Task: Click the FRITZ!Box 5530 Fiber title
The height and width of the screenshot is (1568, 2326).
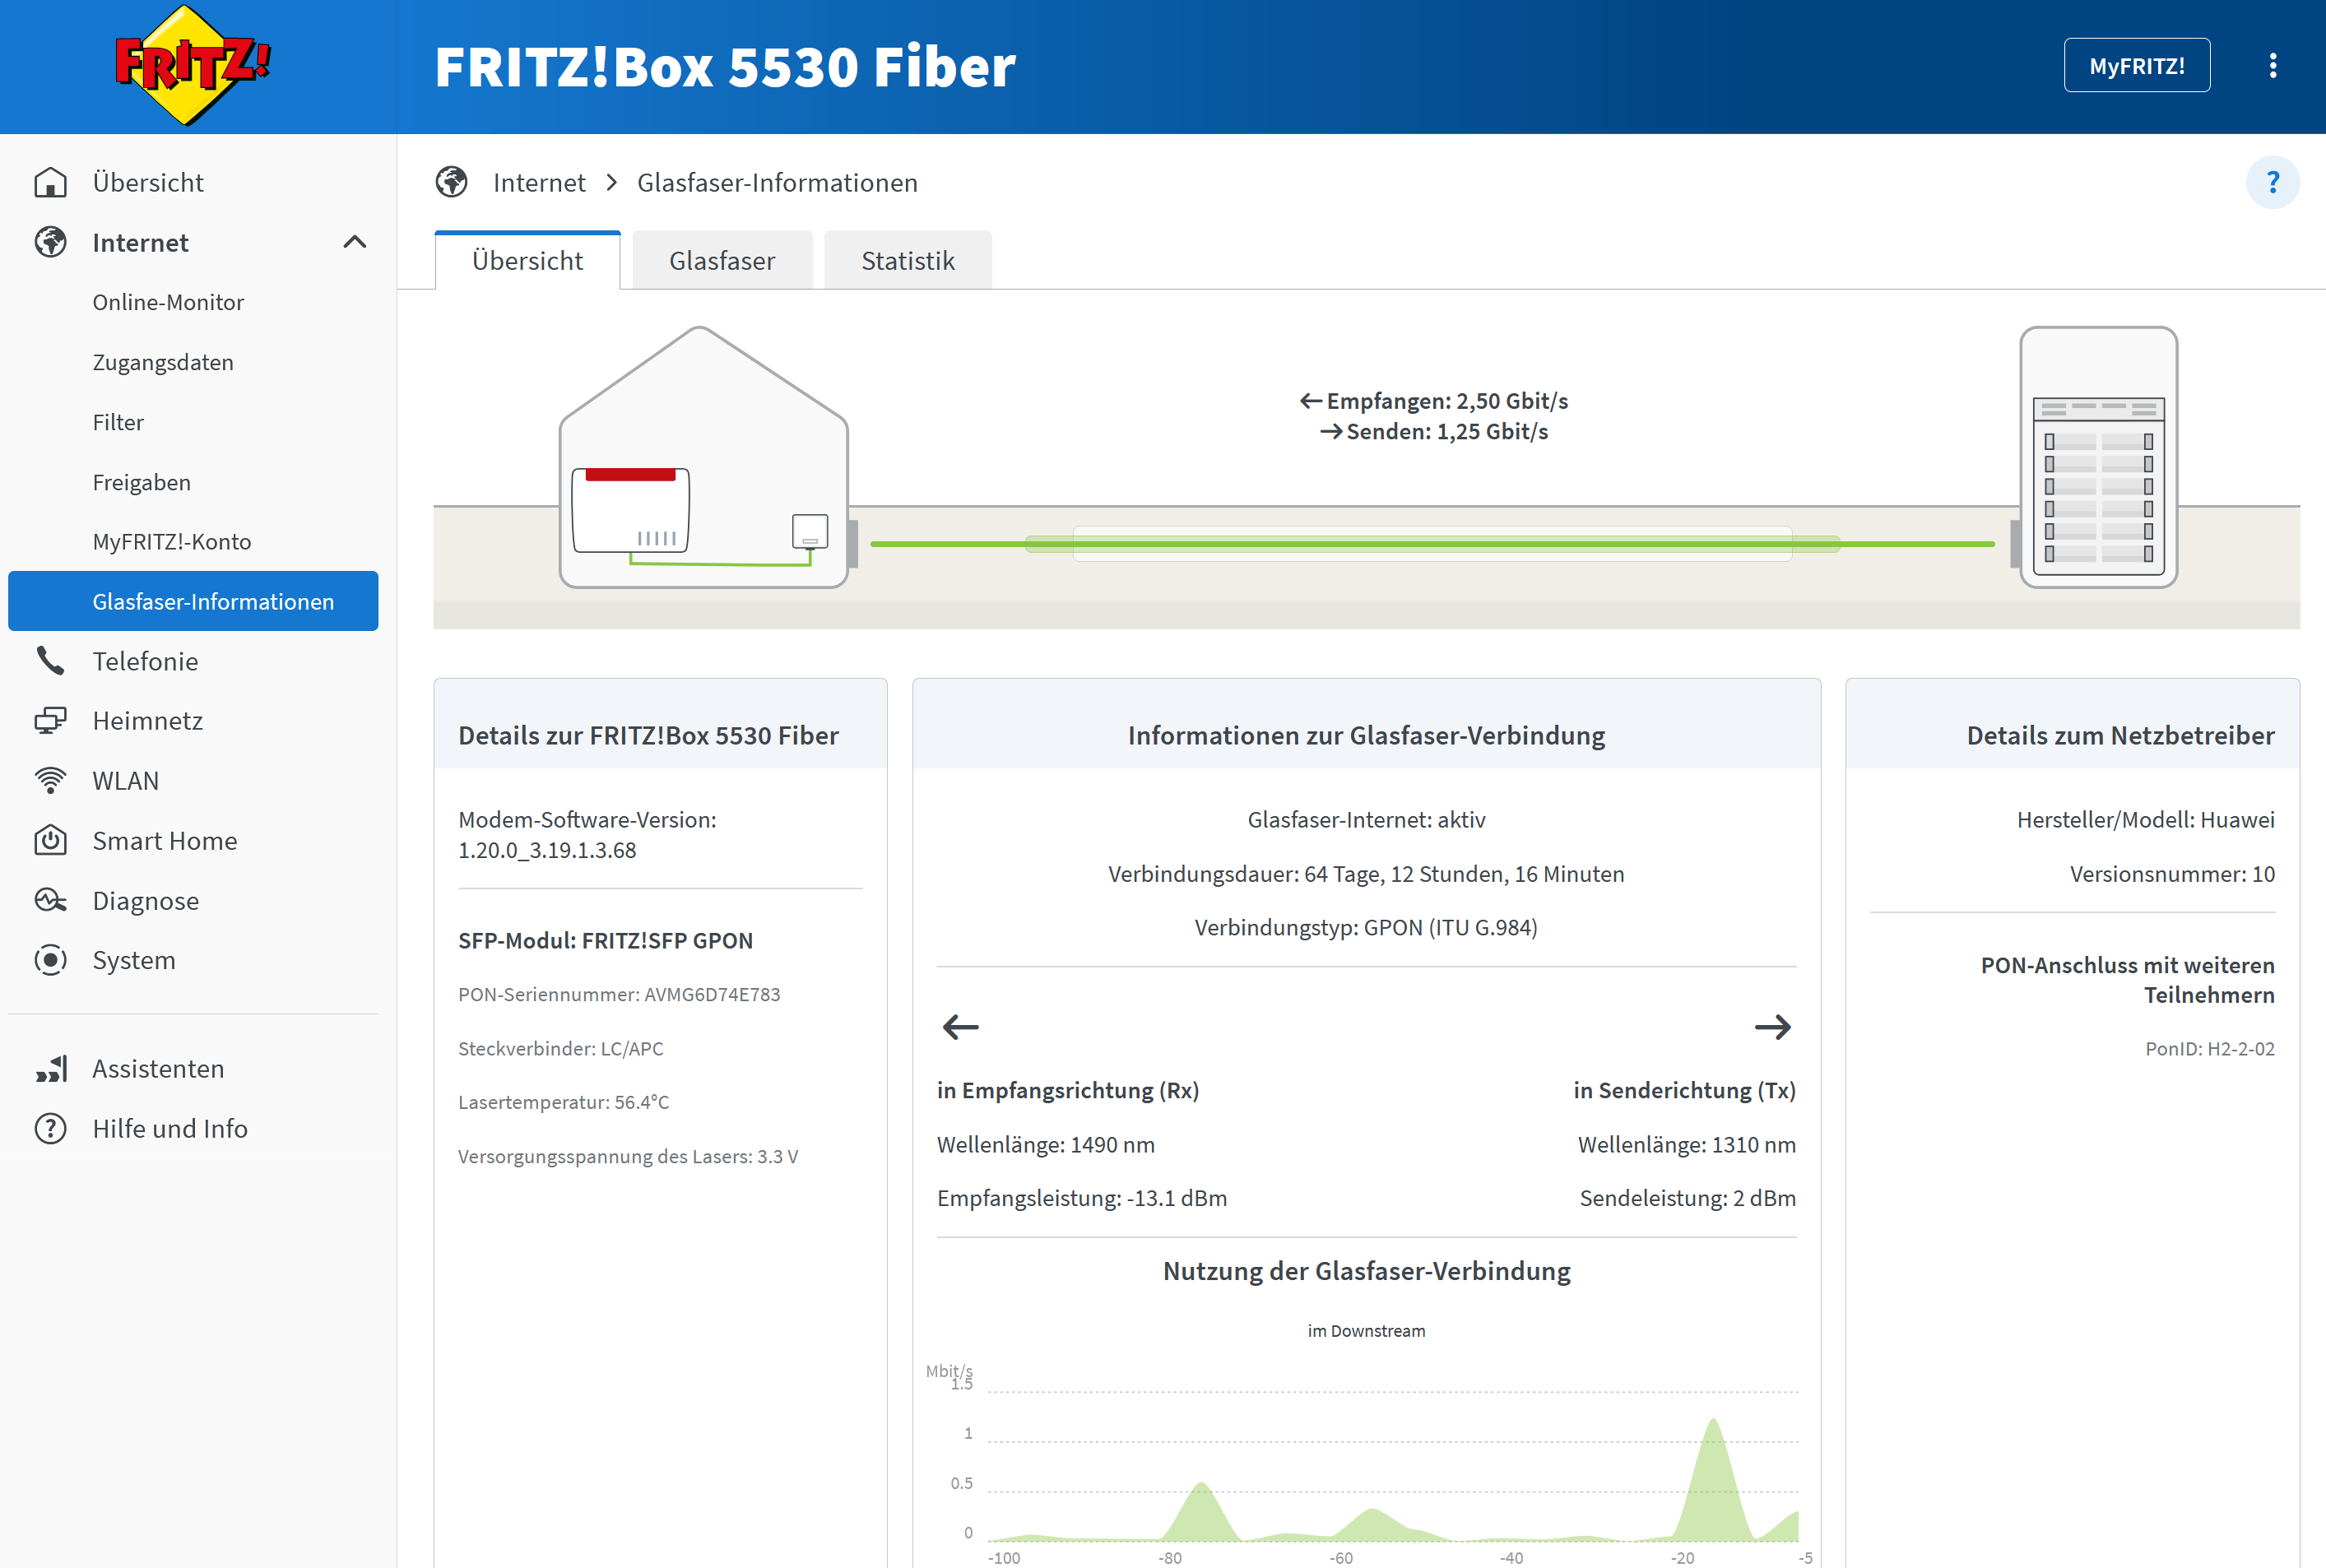Action: pyautogui.click(x=725, y=66)
